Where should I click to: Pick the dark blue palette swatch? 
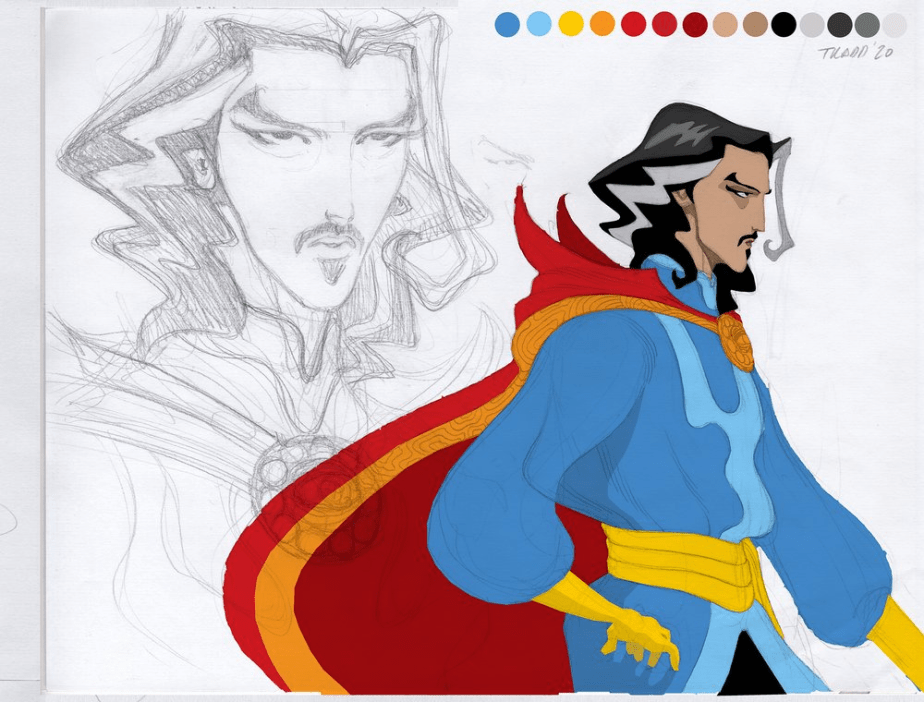click(507, 24)
